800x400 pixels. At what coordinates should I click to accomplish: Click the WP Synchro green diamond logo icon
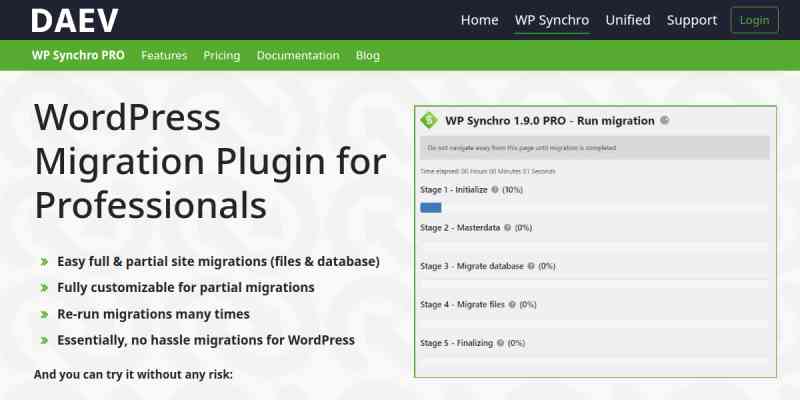pos(429,120)
